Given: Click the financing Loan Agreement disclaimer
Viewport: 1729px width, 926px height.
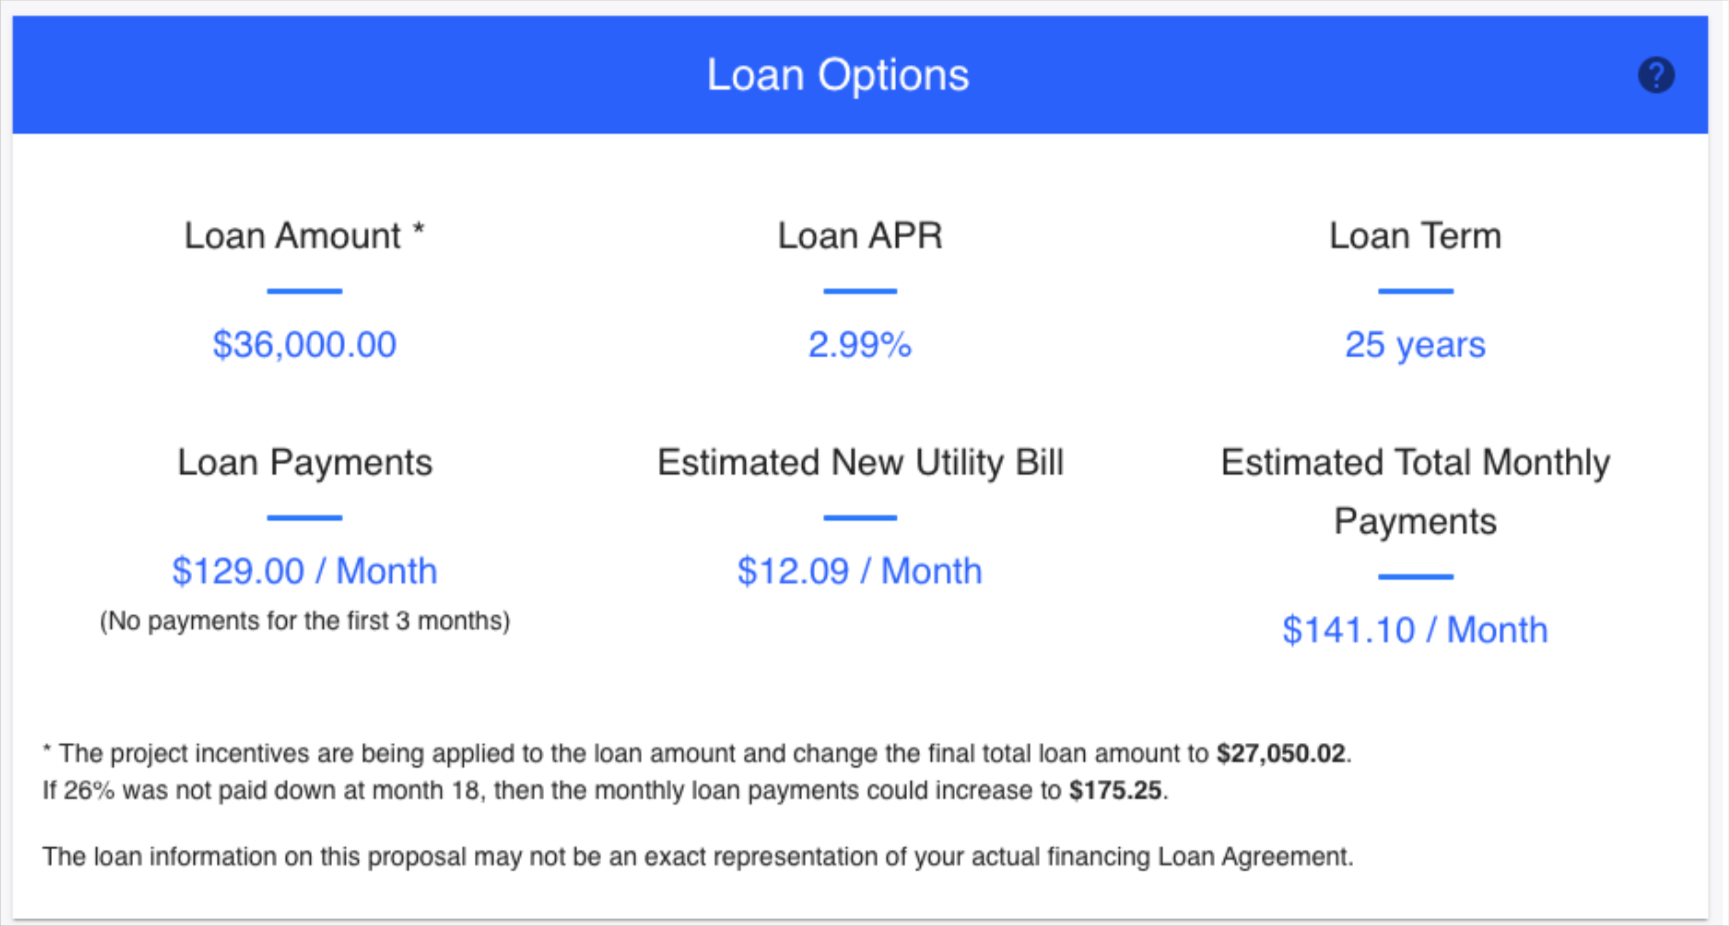Looking at the screenshot, I should point(697,856).
